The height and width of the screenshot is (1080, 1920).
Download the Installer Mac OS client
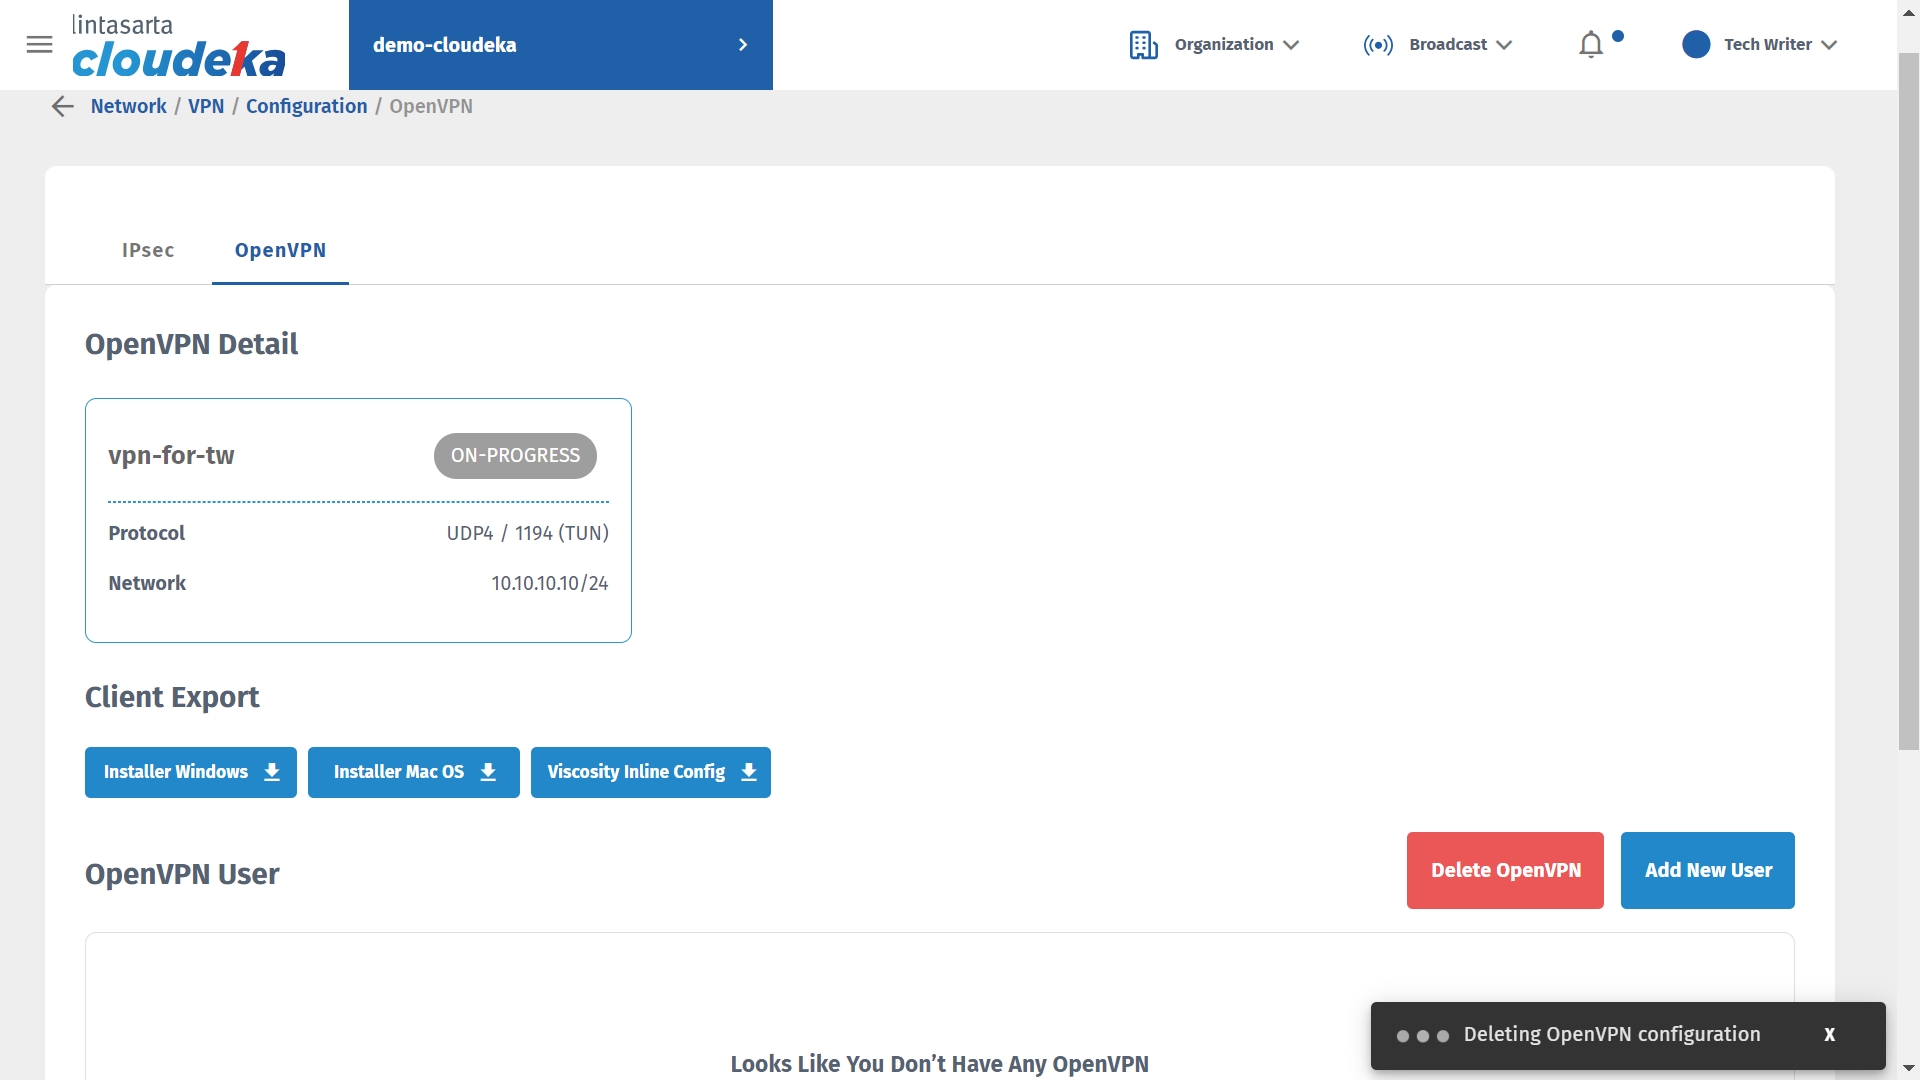point(413,772)
